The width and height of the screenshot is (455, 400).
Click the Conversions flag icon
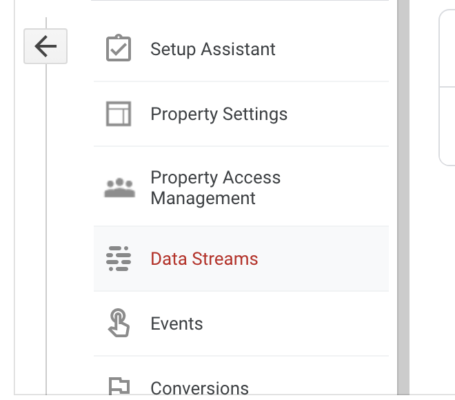119,386
